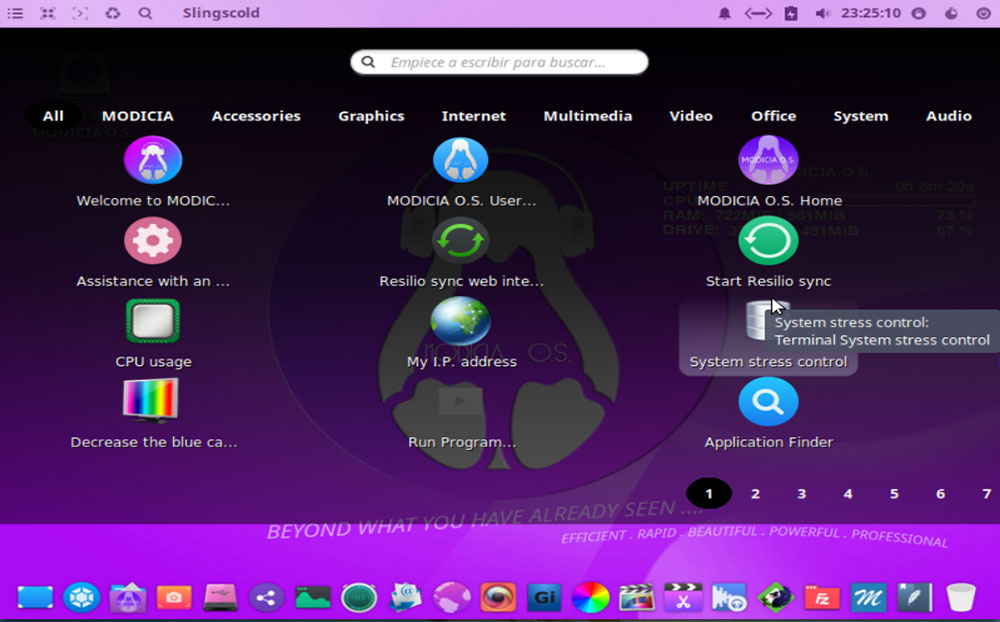Open Application Finder magnifier icon

click(768, 402)
